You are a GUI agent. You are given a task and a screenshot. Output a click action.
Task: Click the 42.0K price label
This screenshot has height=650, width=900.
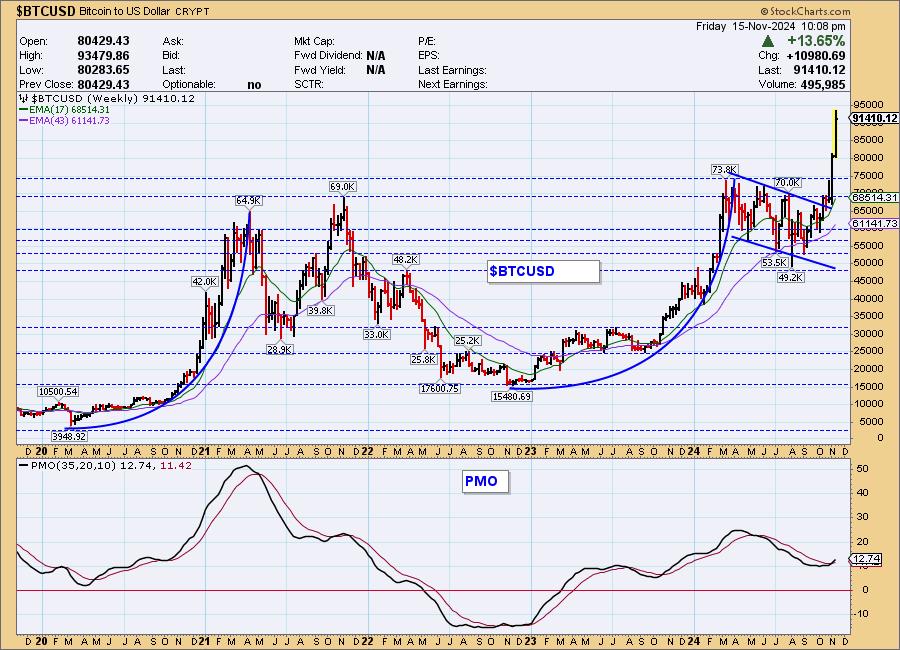(205, 281)
